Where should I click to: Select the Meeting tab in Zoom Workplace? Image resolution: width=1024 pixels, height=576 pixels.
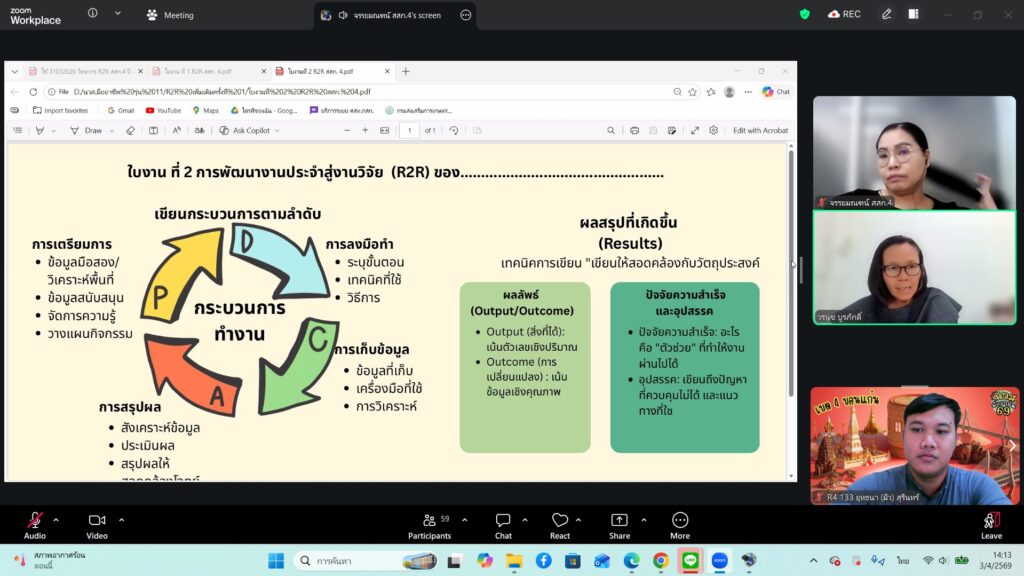[x=170, y=15]
